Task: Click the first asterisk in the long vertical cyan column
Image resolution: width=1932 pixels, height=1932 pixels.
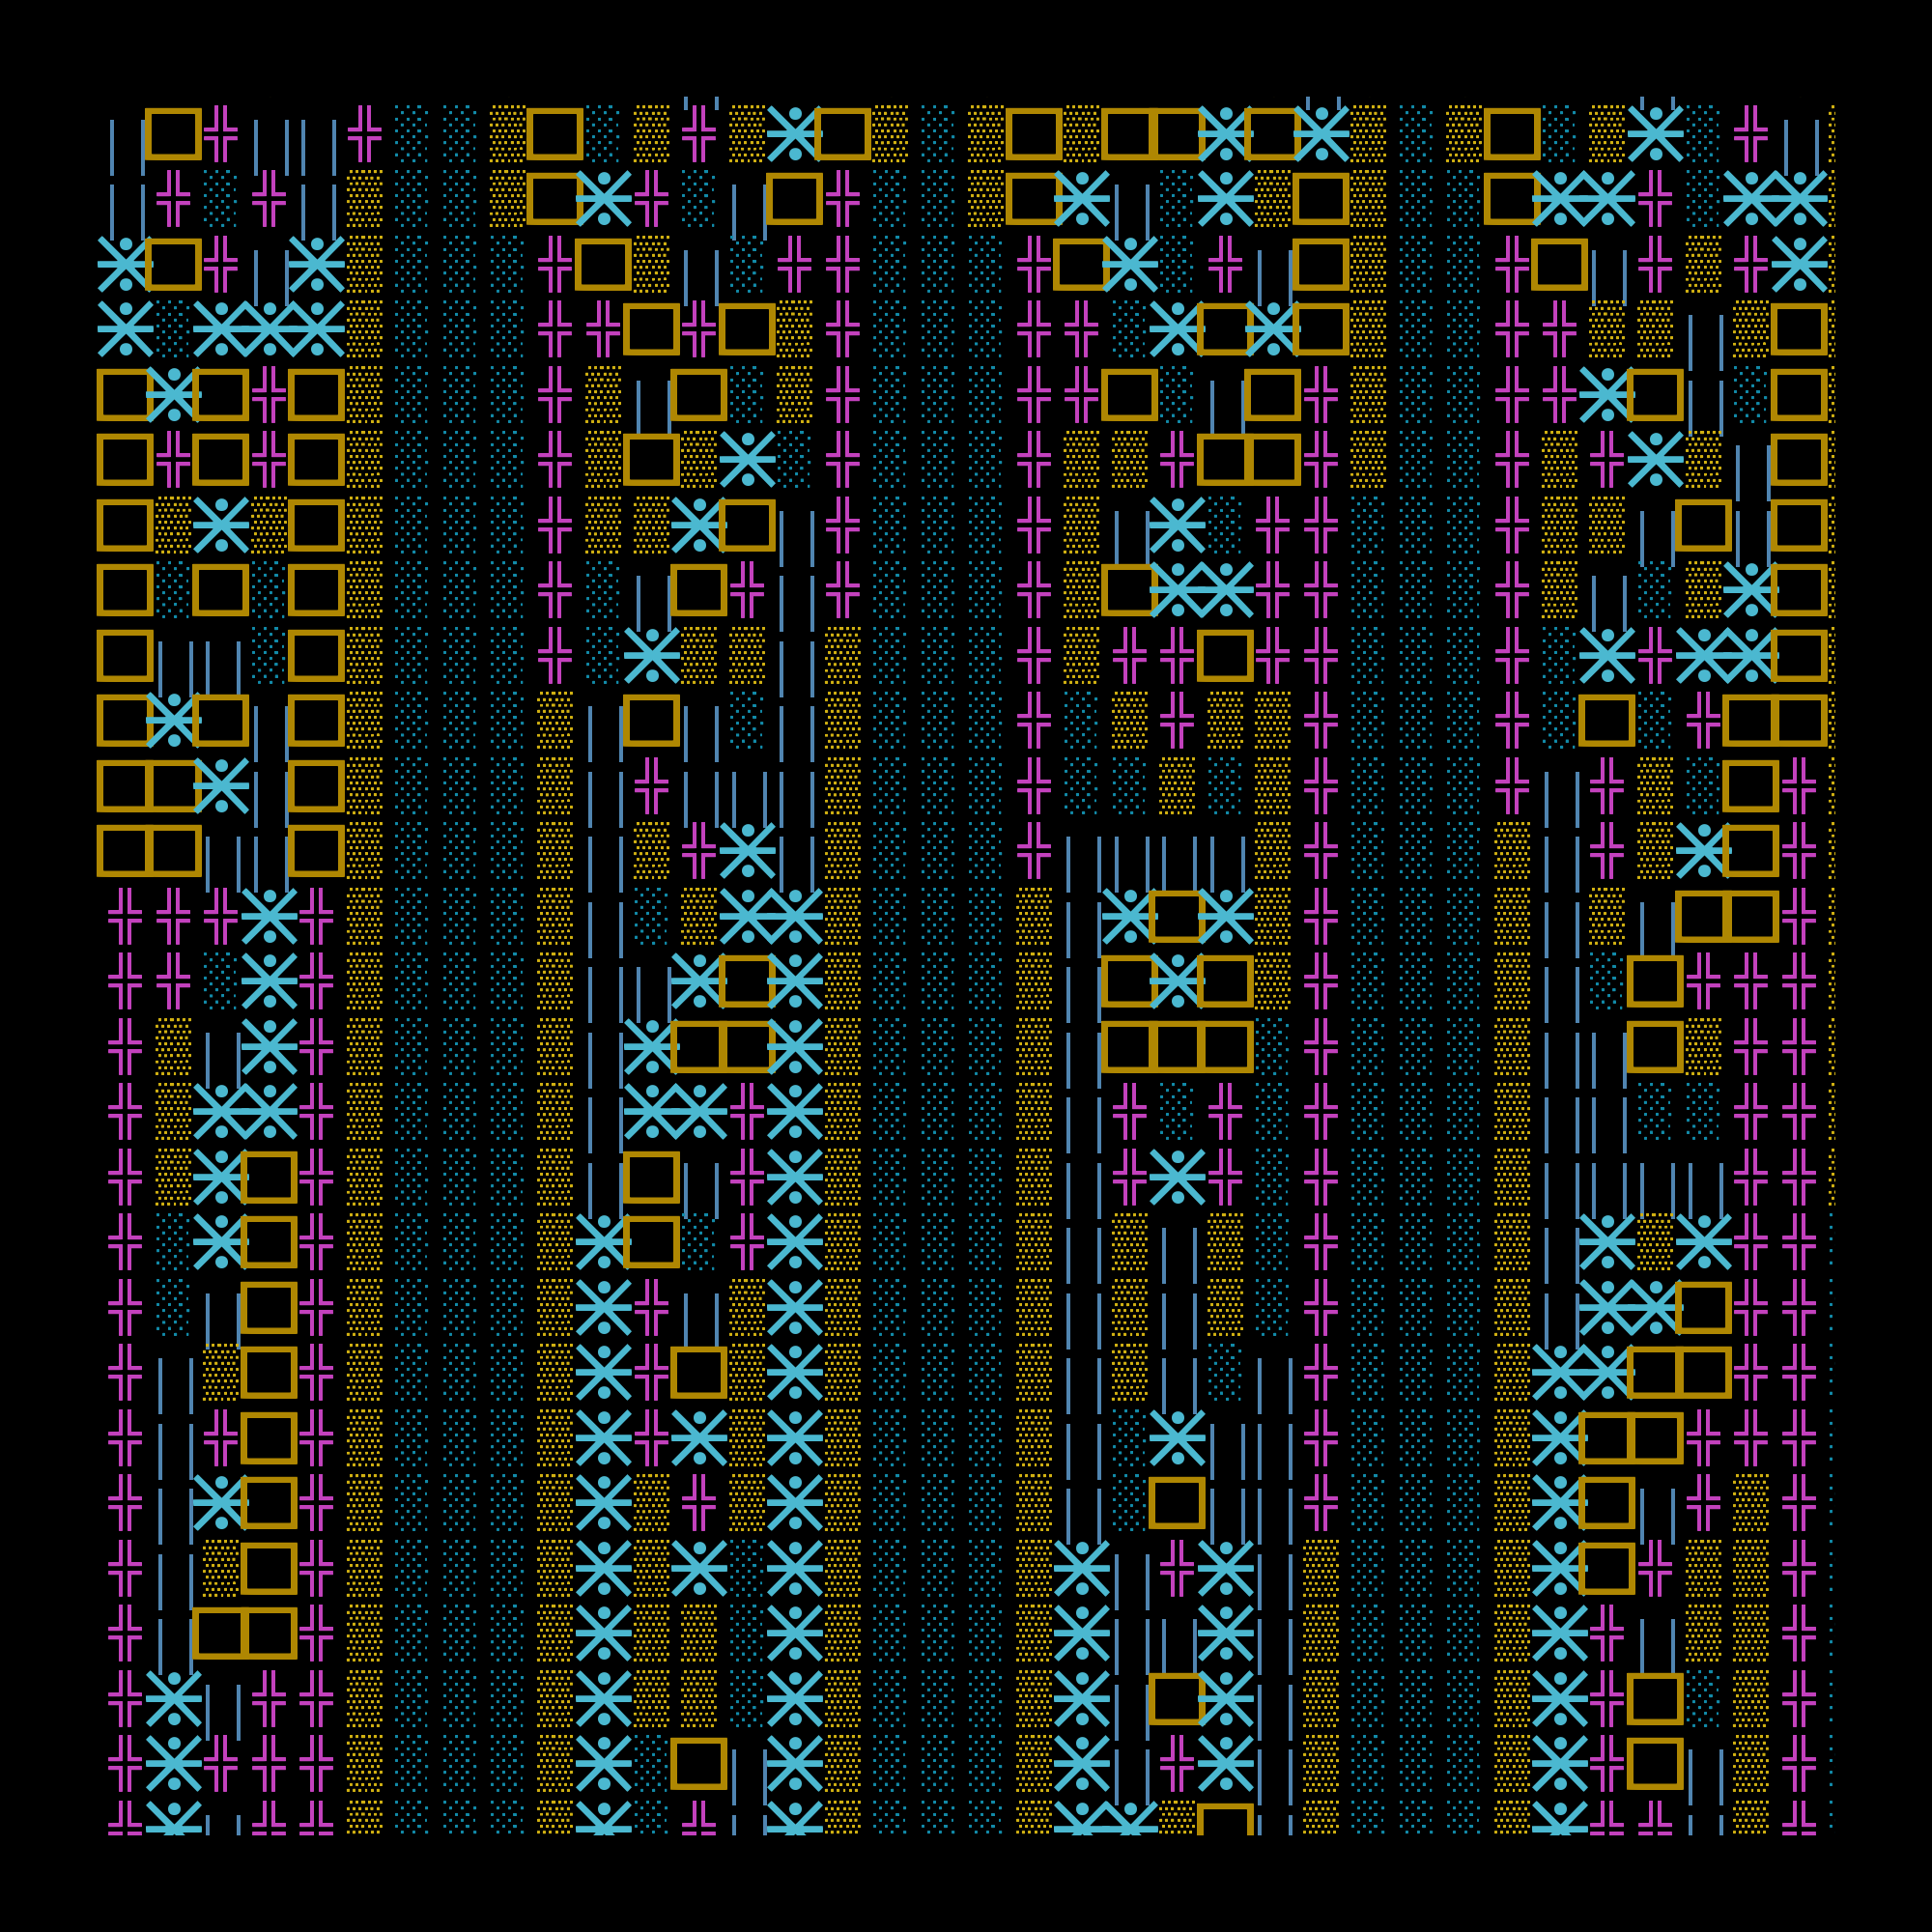Action: tap(795, 916)
